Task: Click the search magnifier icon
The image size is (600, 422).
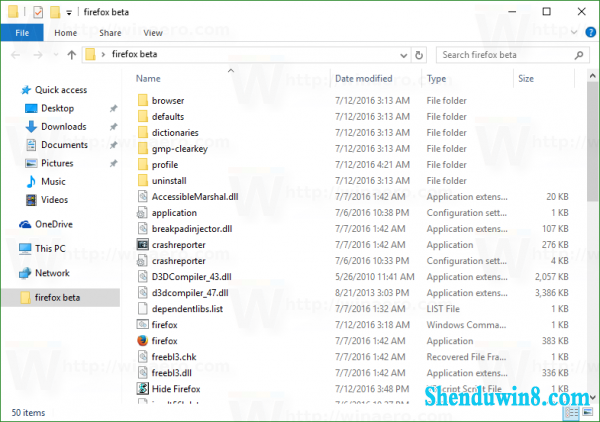Action: [579, 55]
